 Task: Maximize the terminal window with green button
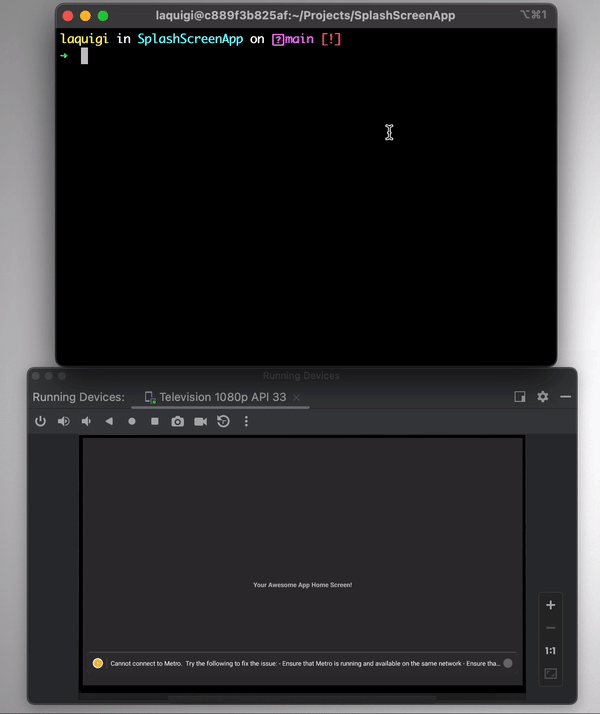[103, 16]
